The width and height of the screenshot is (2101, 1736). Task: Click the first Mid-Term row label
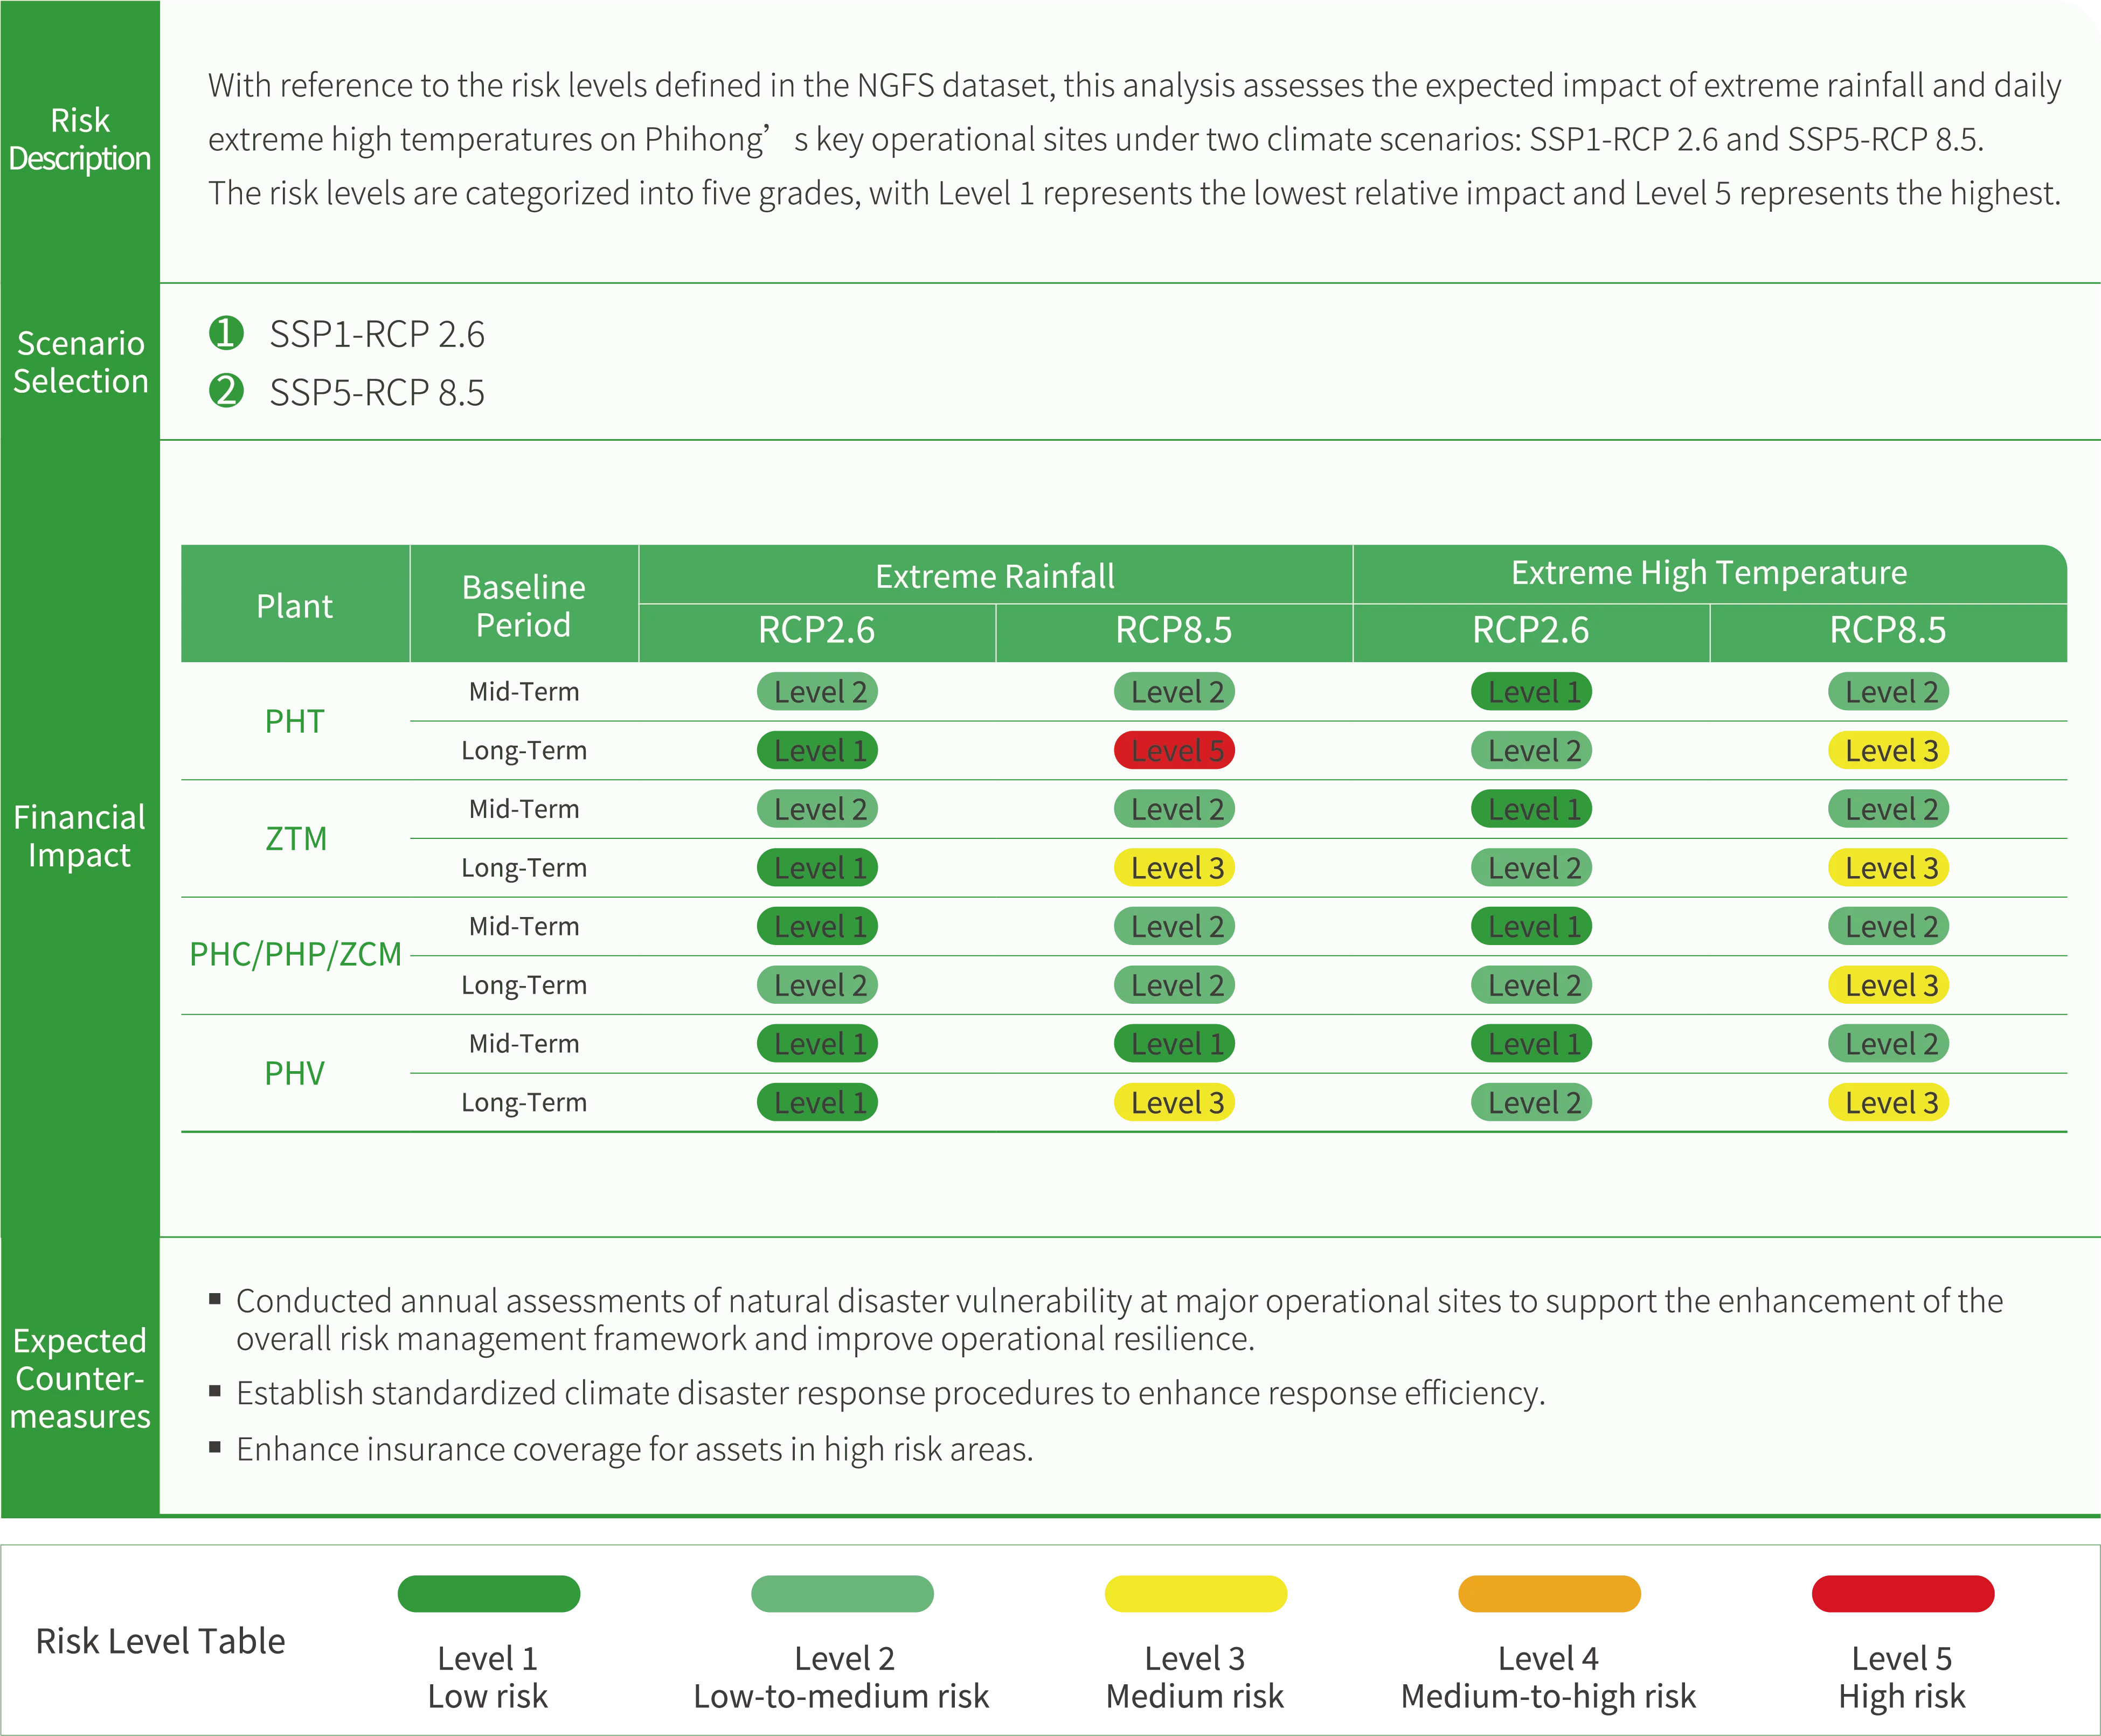(523, 692)
